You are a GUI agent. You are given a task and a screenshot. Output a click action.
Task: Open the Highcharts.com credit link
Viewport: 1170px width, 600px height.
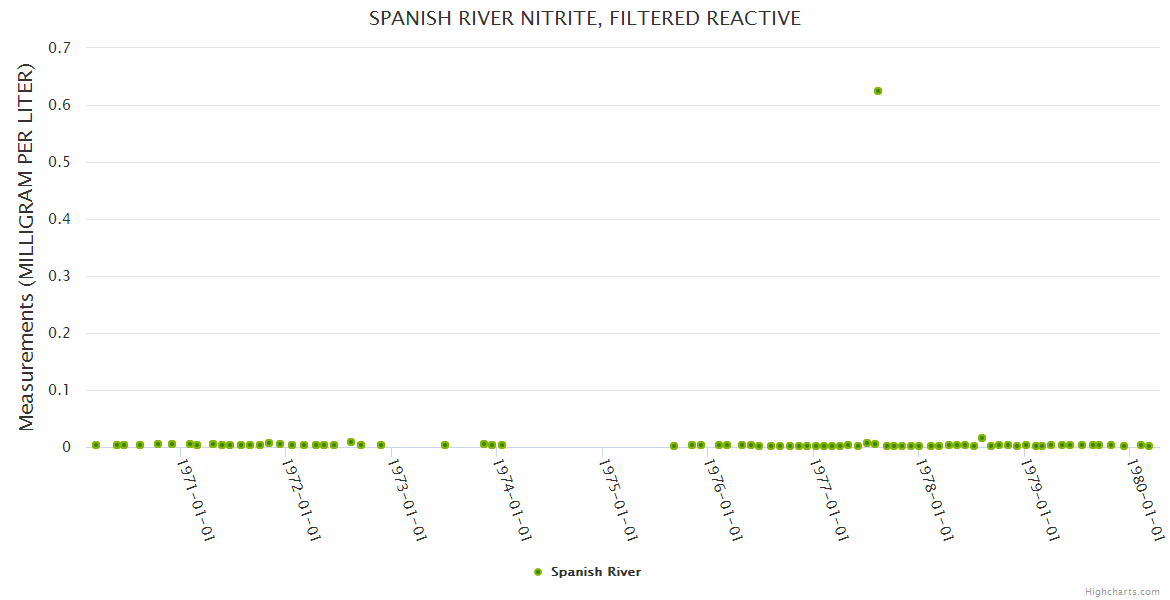coord(1123,592)
